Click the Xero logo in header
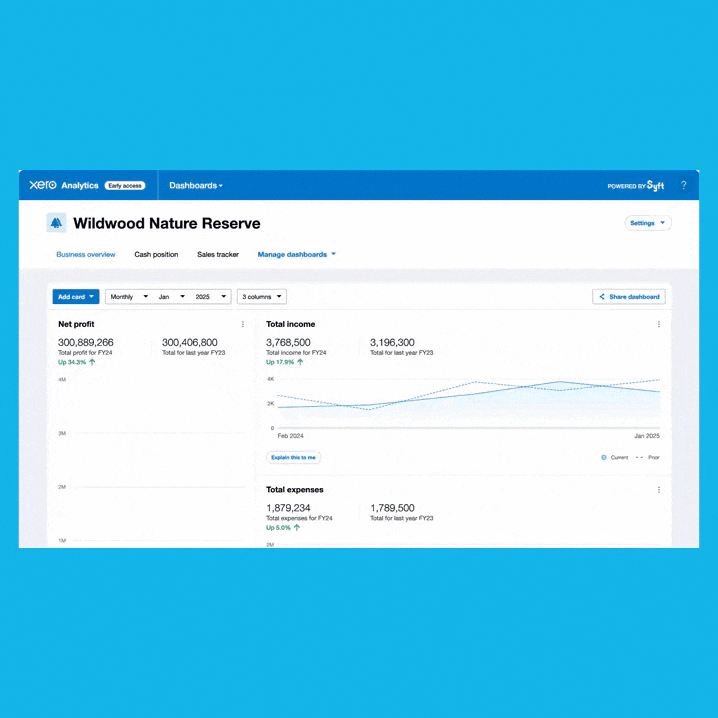The width and height of the screenshot is (718, 718). pos(43,185)
